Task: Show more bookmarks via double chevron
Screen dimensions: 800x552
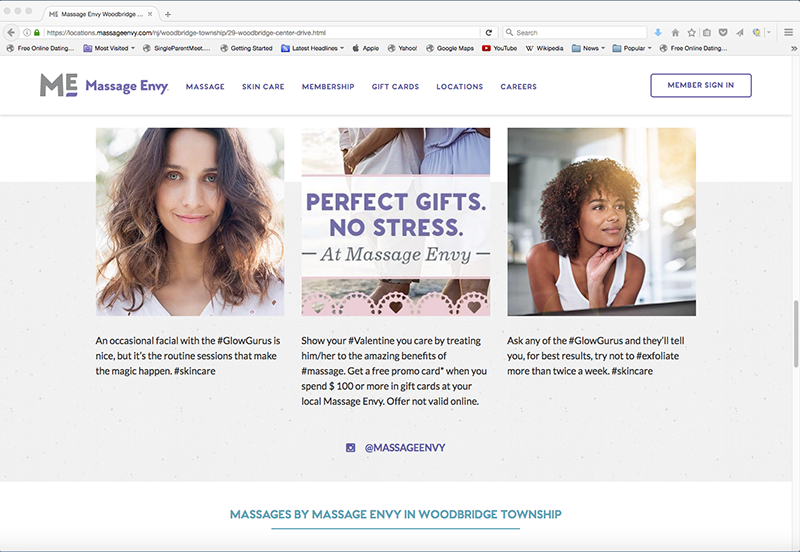Action: (x=793, y=48)
